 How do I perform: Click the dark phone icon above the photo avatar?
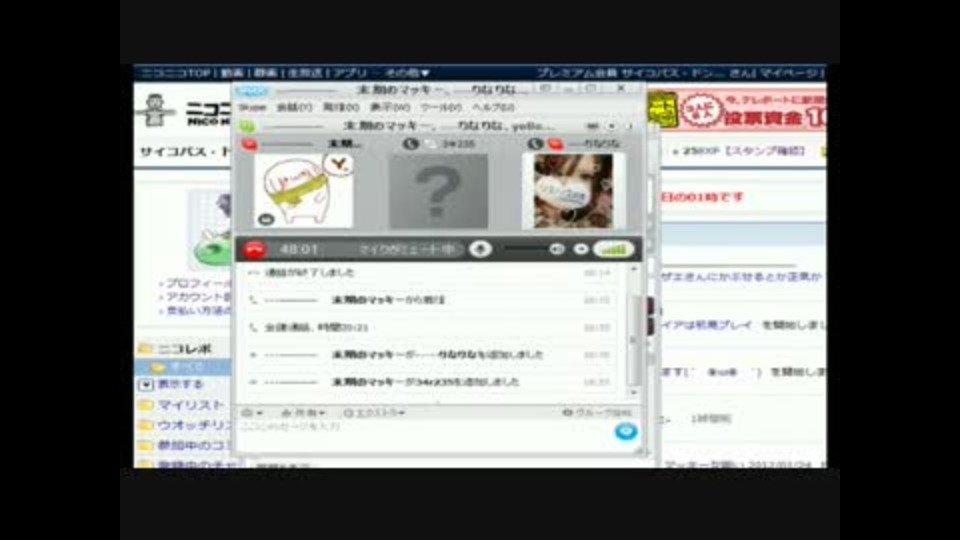[x=535, y=144]
